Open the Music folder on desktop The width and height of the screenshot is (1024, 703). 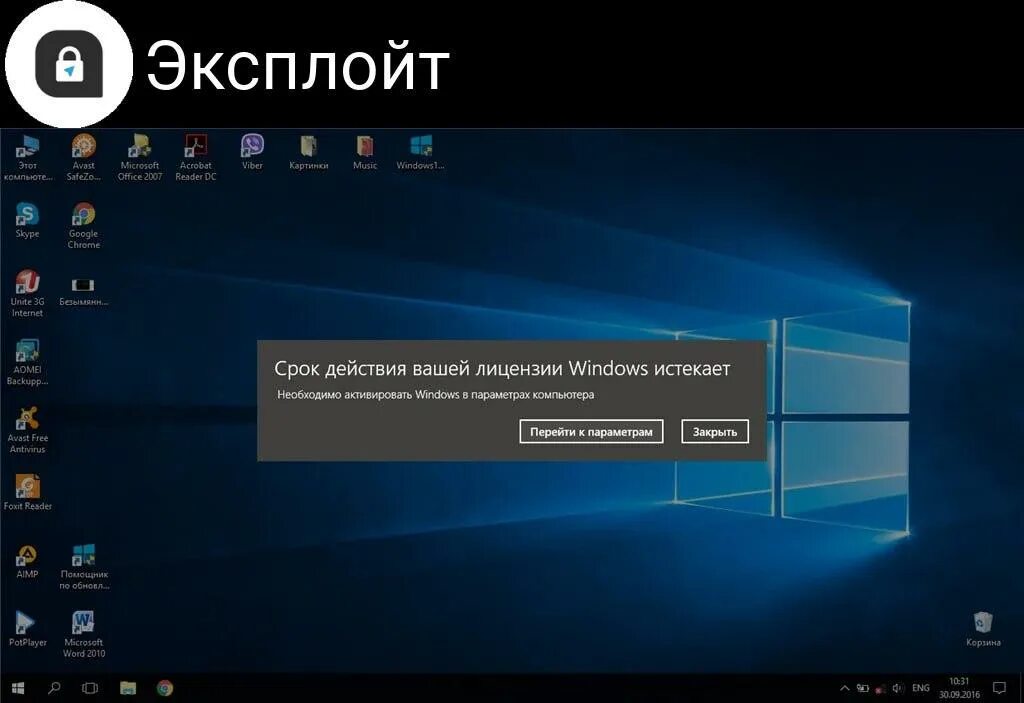365,152
